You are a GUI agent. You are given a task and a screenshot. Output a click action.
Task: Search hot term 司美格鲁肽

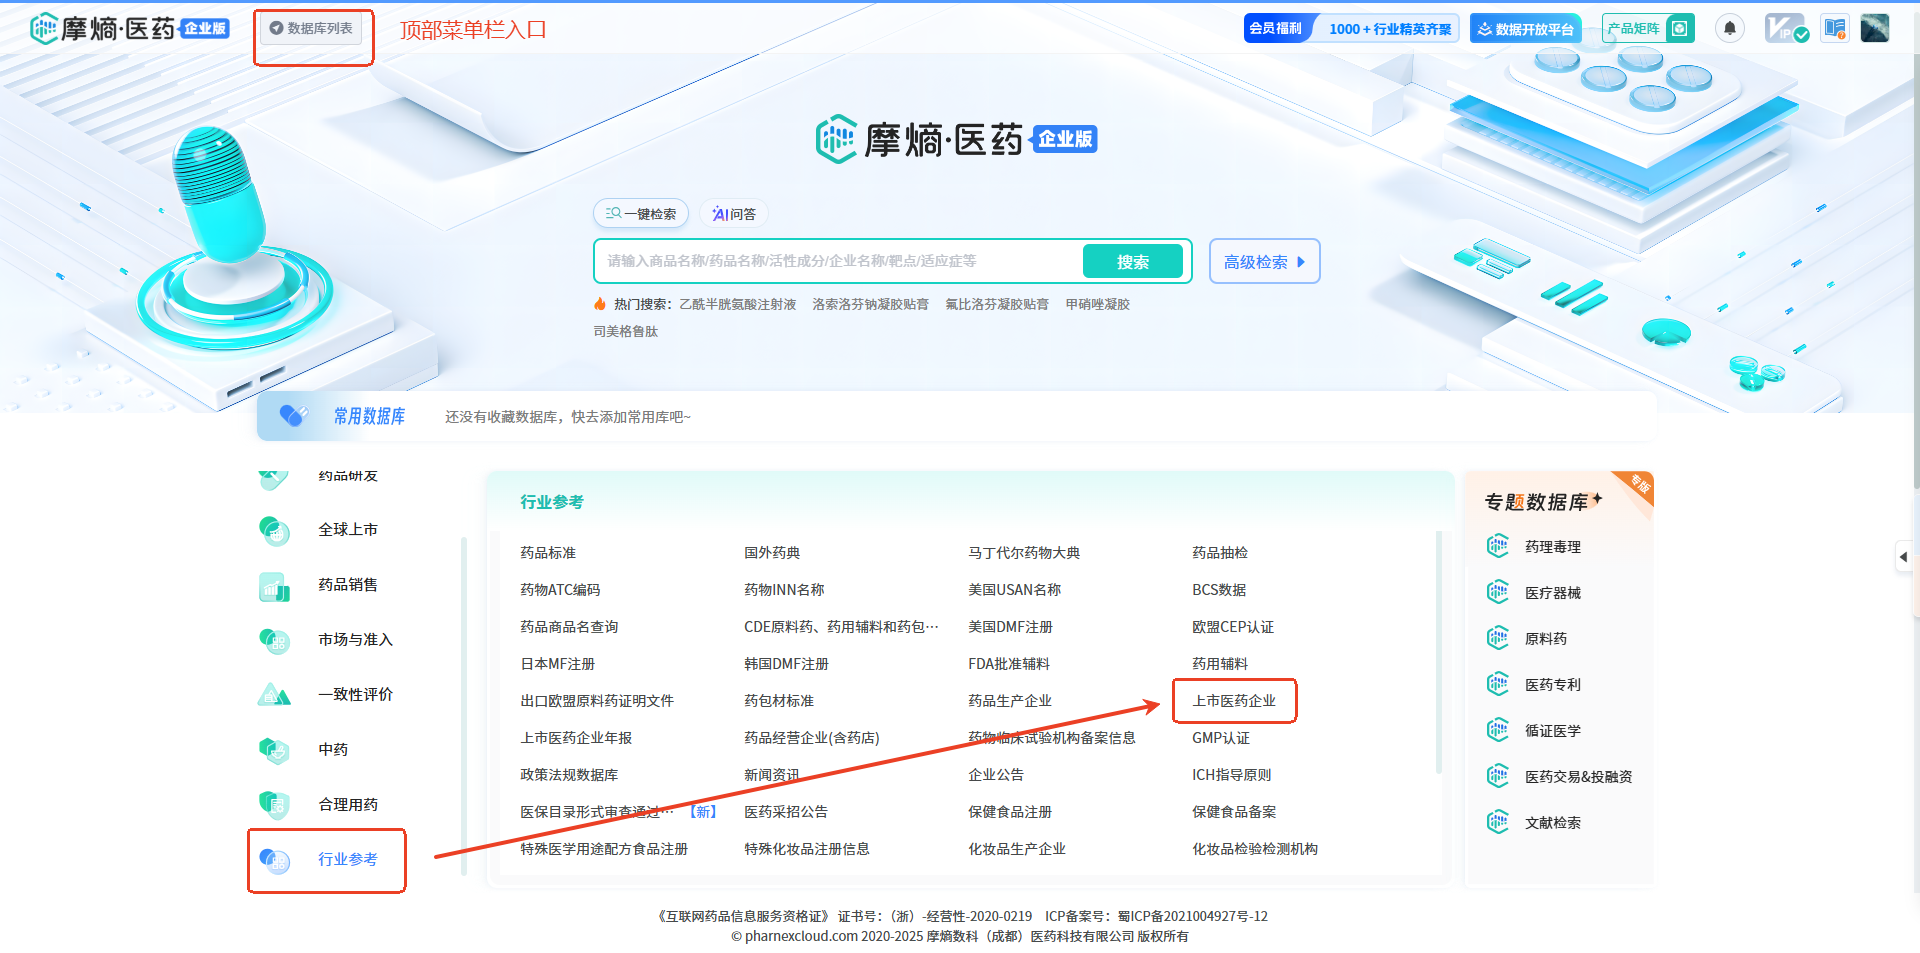click(626, 331)
